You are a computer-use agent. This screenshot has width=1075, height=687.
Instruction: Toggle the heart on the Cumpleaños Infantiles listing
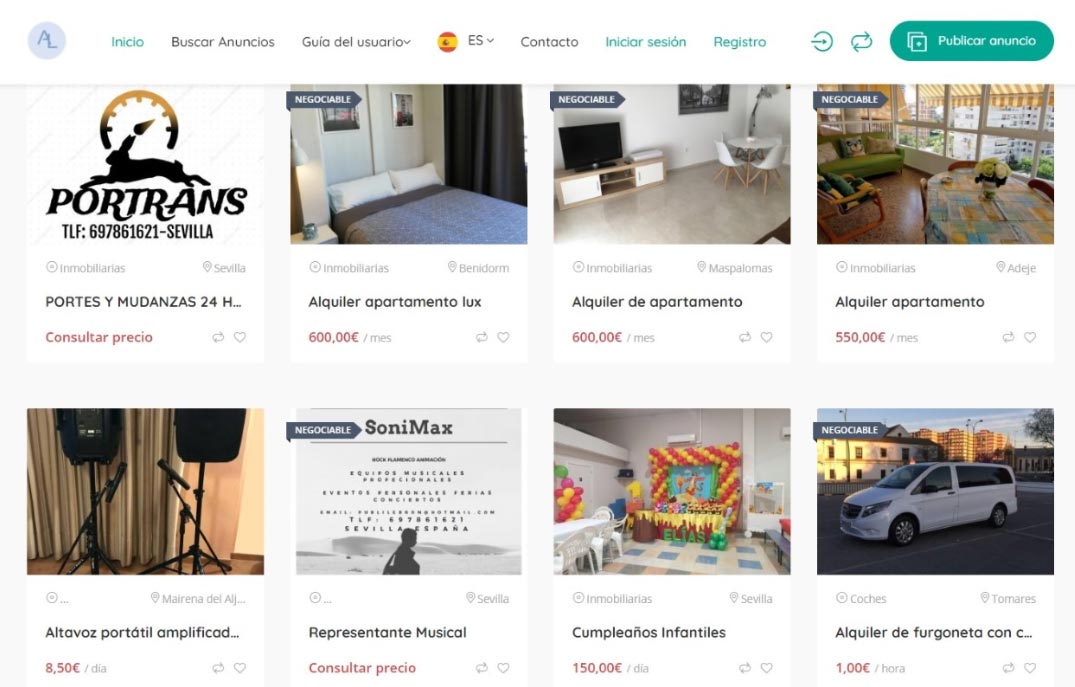pos(766,668)
